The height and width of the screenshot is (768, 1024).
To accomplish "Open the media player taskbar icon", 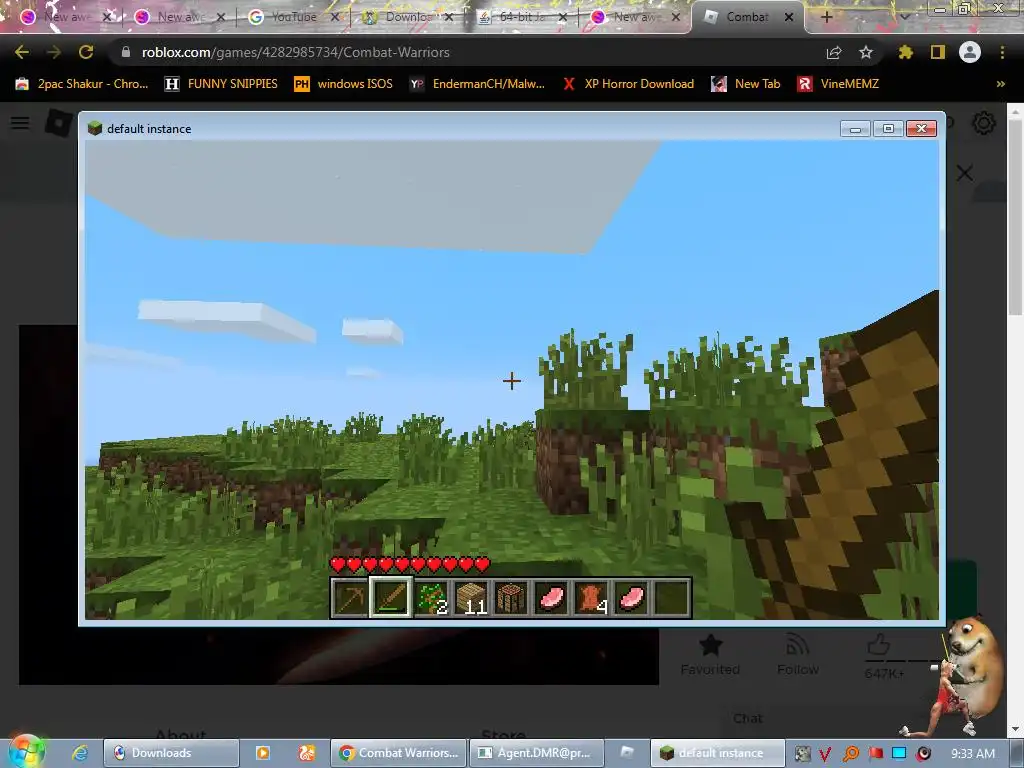I will point(263,753).
